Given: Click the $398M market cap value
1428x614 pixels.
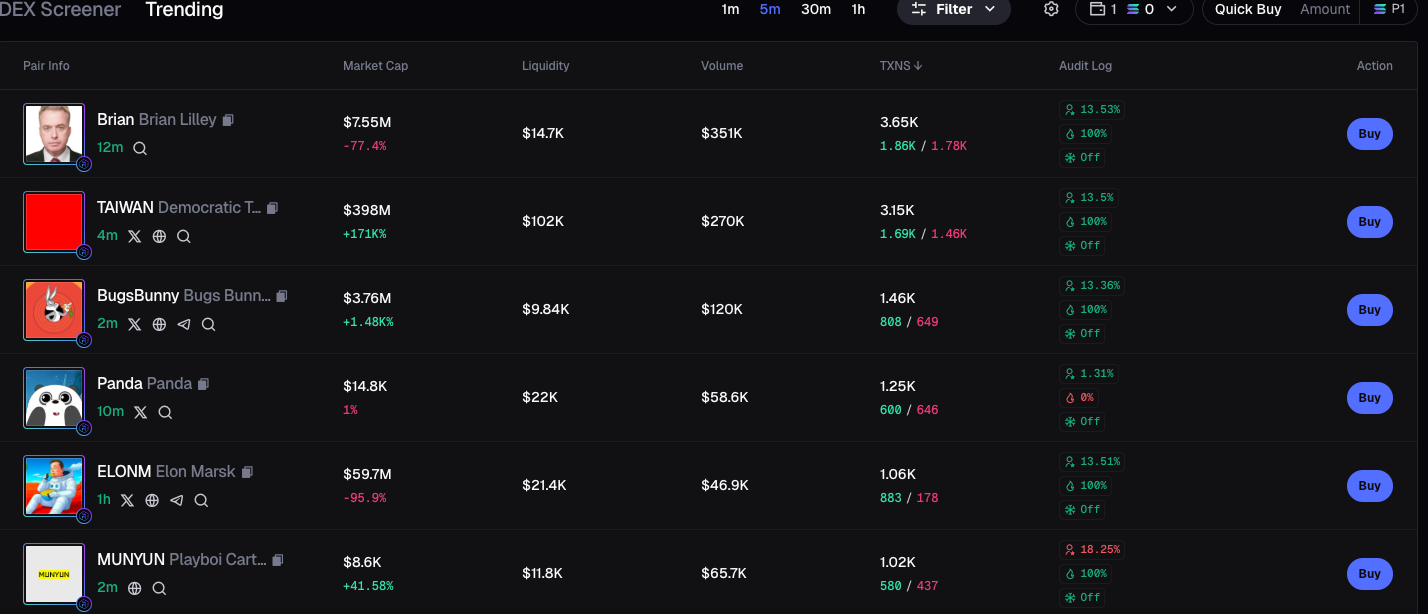Looking at the screenshot, I should [x=367, y=210].
